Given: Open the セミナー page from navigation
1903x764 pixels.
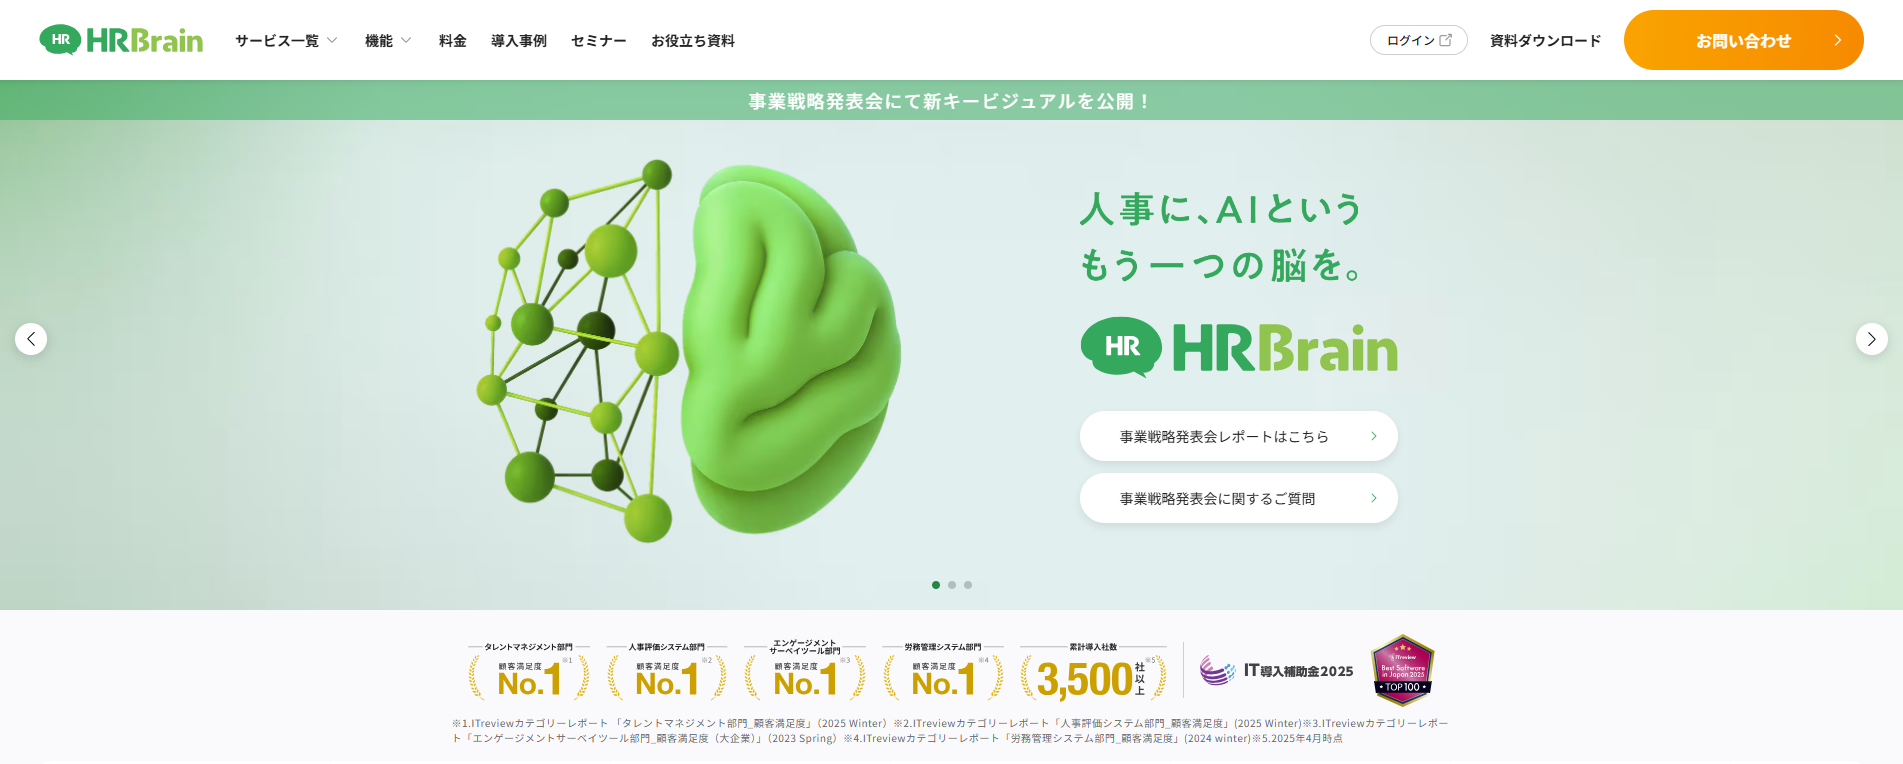Looking at the screenshot, I should tap(598, 41).
